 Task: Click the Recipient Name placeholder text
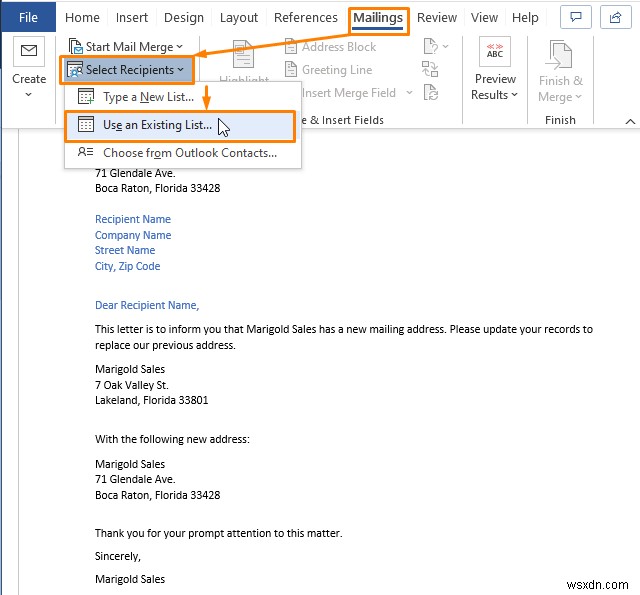coord(133,219)
